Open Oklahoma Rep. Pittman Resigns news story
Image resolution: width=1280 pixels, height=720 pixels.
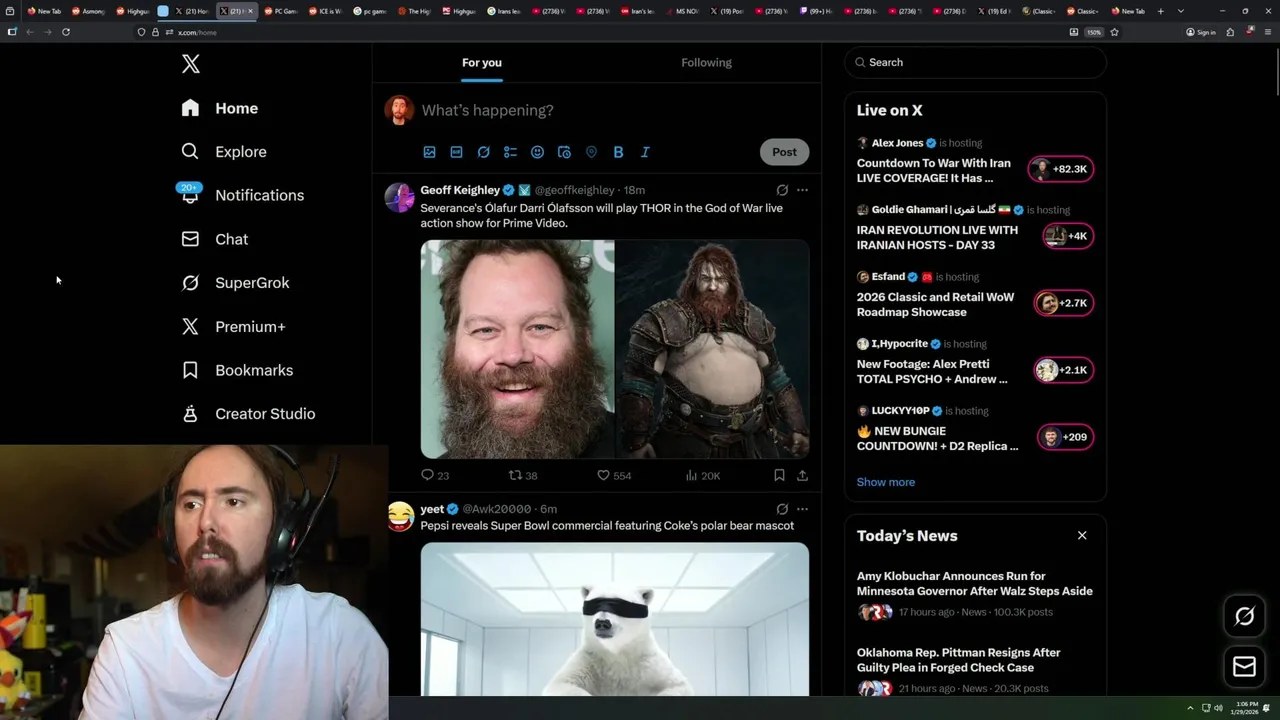[959, 660]
